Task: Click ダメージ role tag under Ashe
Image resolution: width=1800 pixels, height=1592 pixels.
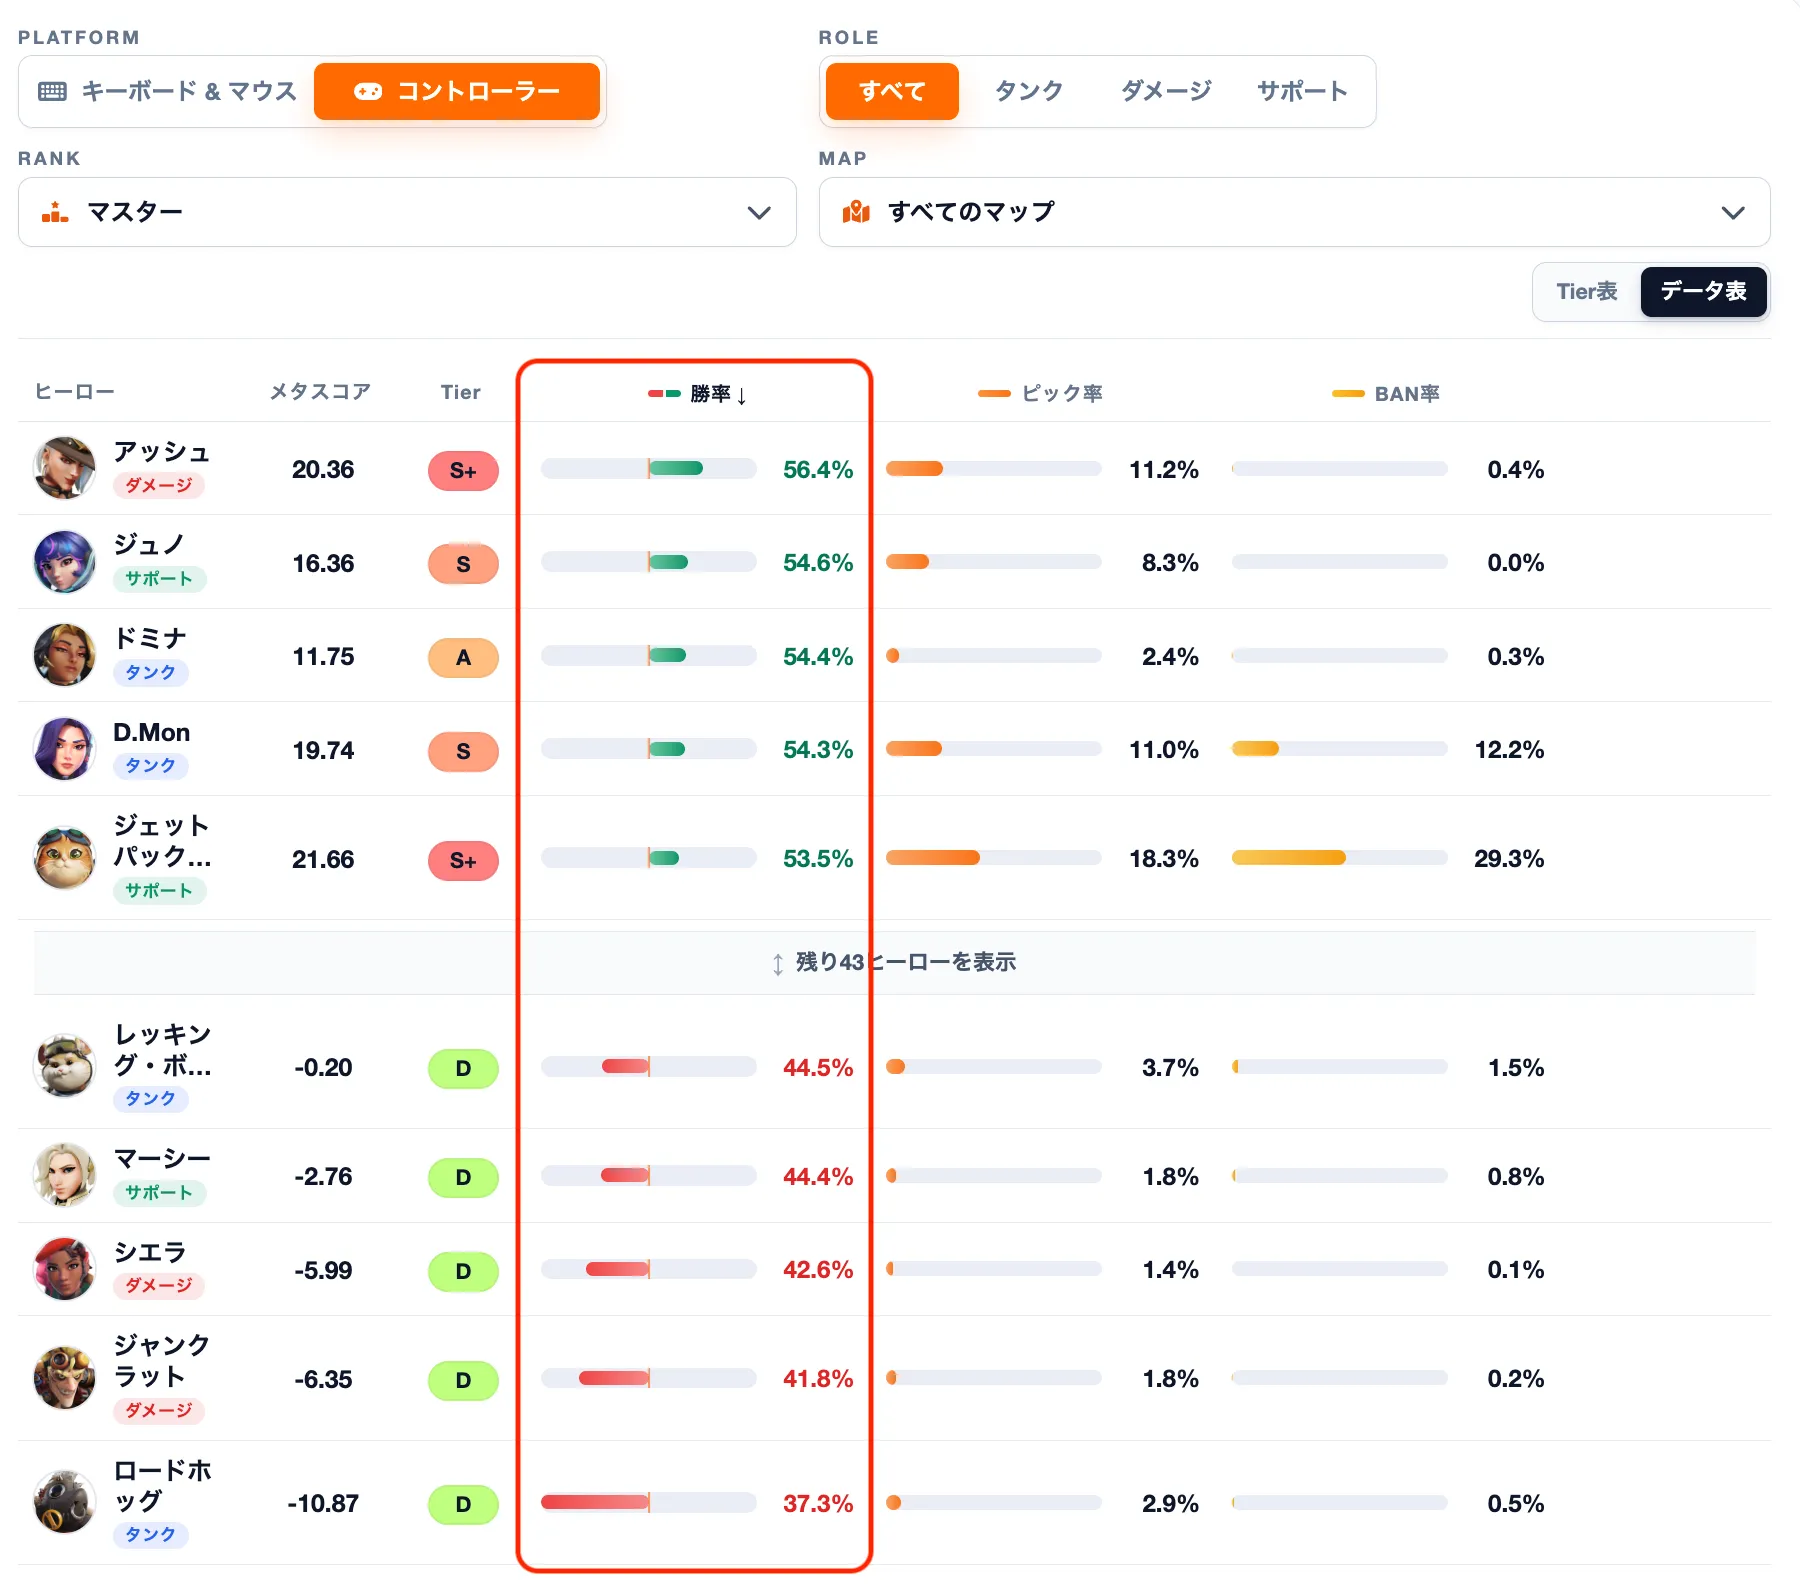Action: click(x=159, y=485)
